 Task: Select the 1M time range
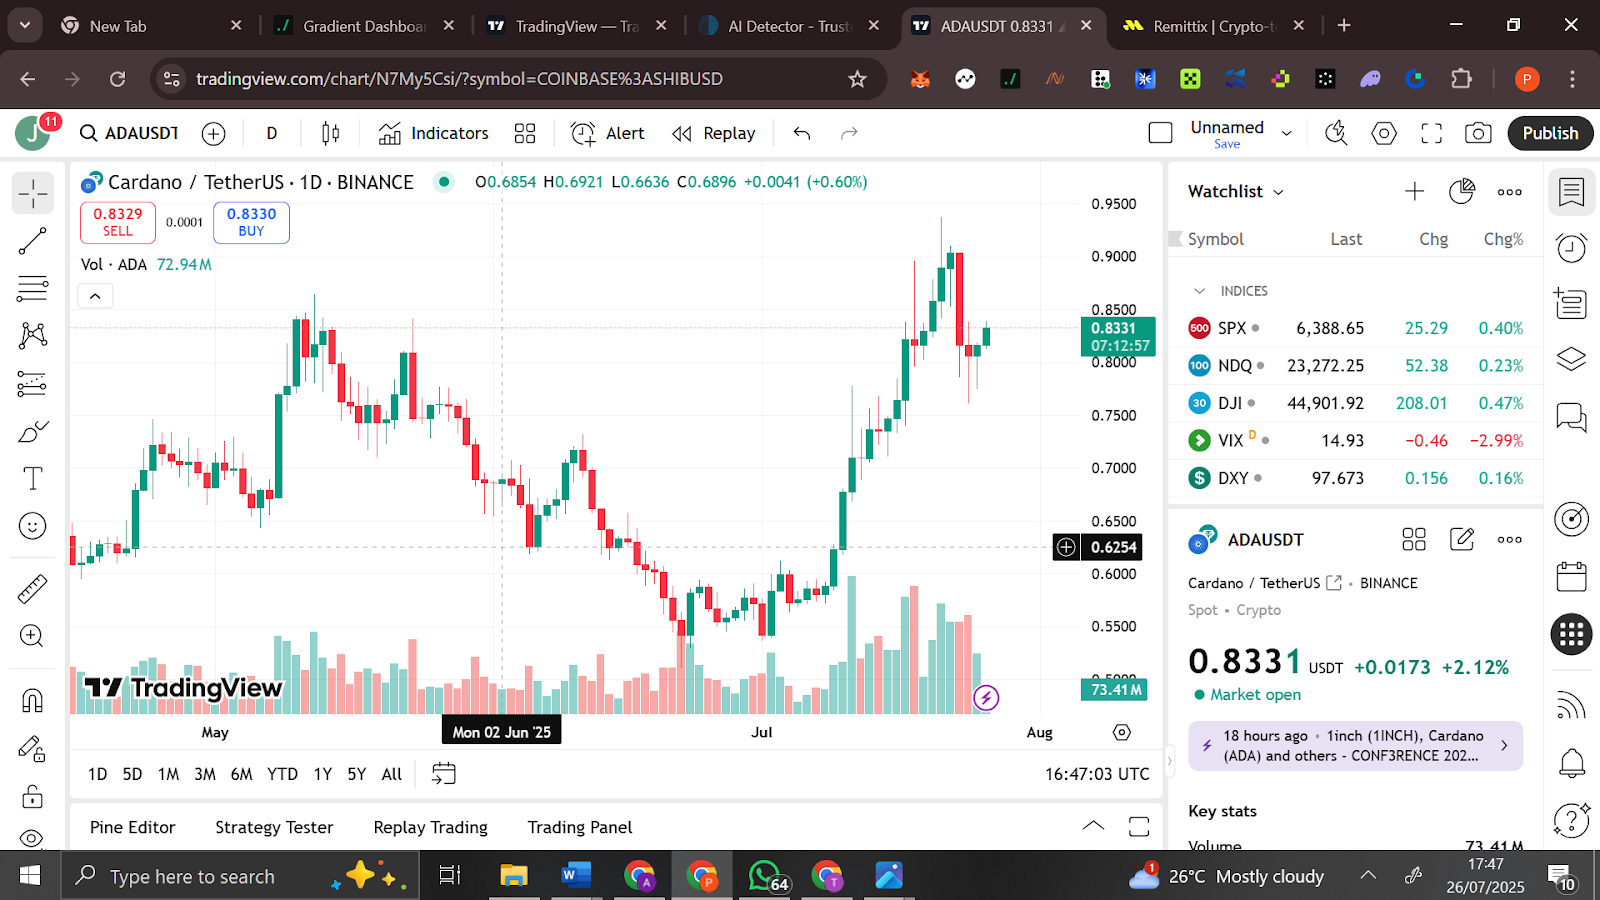click(168, 774)
